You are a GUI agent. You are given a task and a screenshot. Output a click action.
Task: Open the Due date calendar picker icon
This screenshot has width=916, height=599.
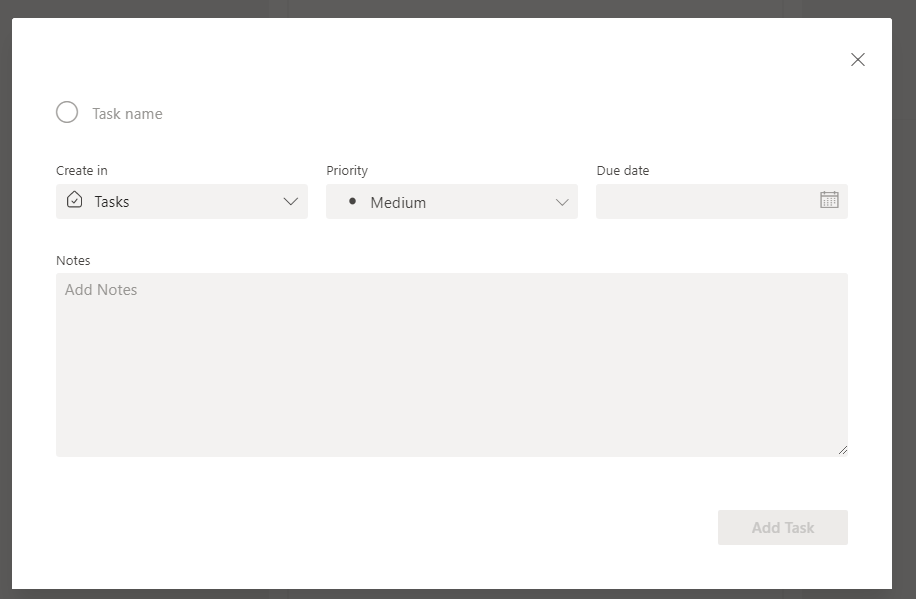pyautogui.click(x=829, y=200)
